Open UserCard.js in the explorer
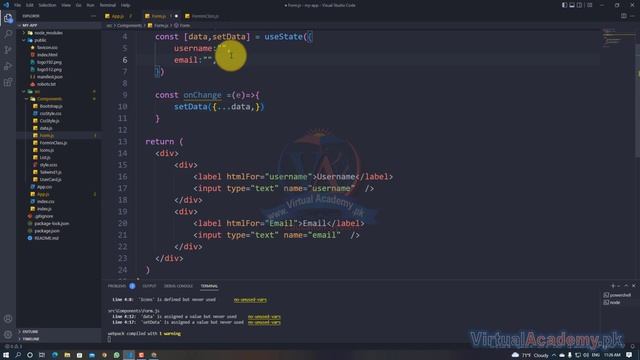The height and width of the screenshot is (360, 640). pos(50,180)
